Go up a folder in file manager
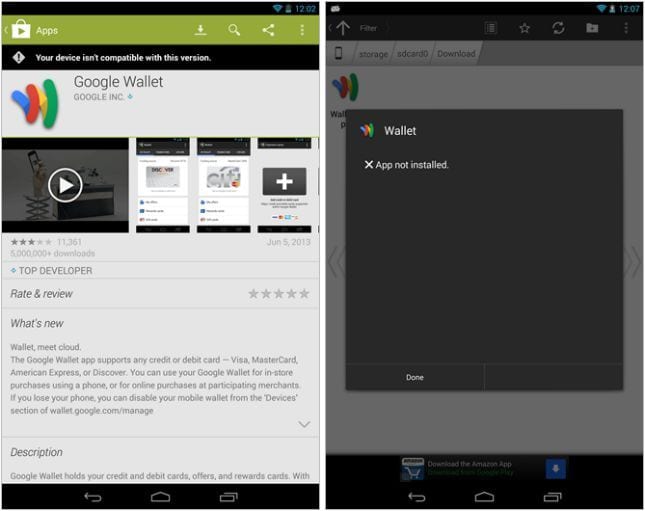This screenshot has width=645, height=511. tap(343, 28)
